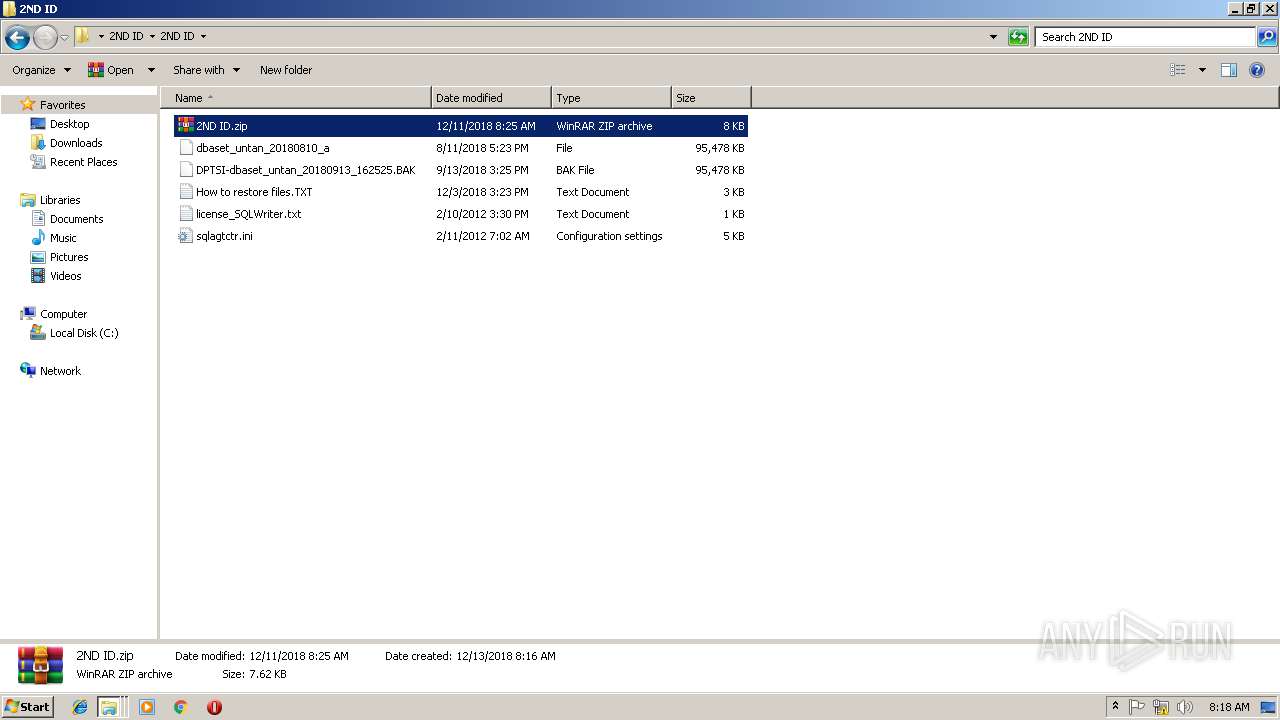1280x720 pixels.
Task: Sort by Date modified column
Action: [491, 98]
